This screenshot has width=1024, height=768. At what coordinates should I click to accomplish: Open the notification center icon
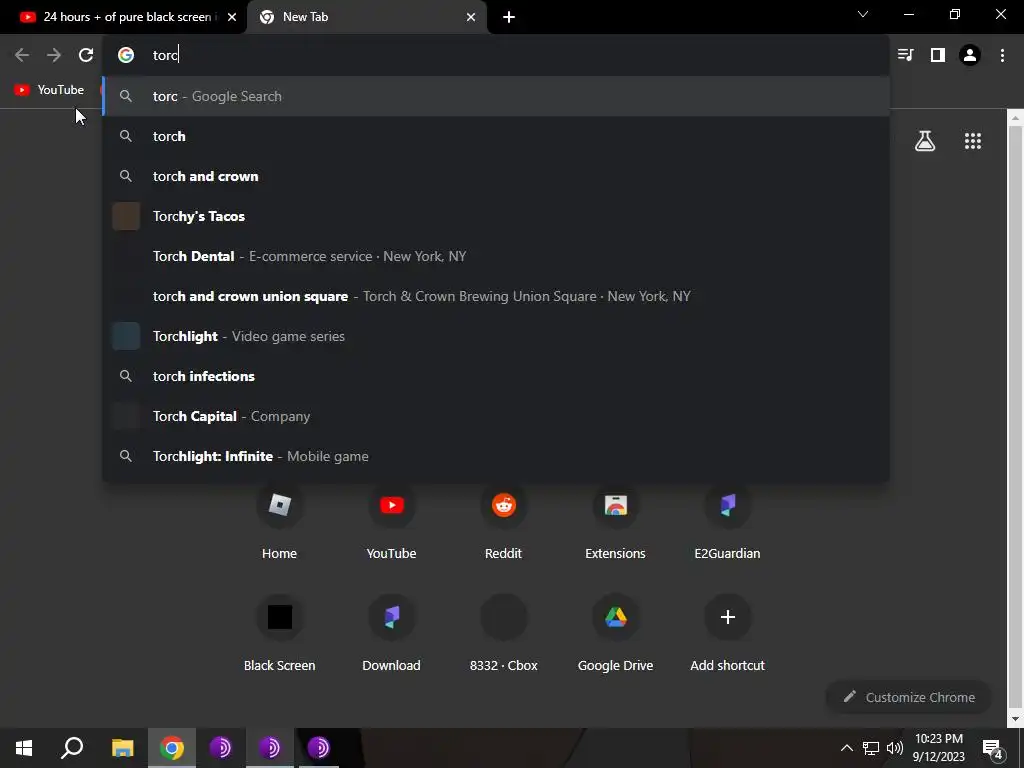[993, 748]
